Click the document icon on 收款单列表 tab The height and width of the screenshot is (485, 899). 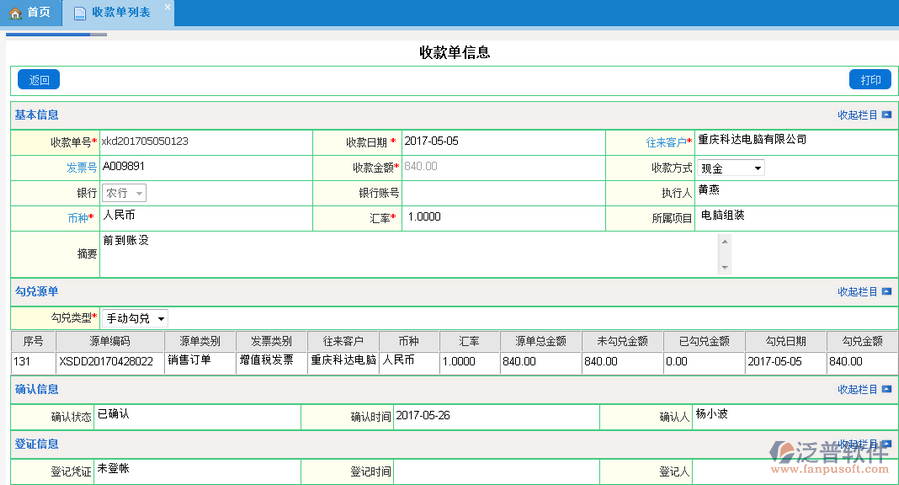[x=80, y=13]
